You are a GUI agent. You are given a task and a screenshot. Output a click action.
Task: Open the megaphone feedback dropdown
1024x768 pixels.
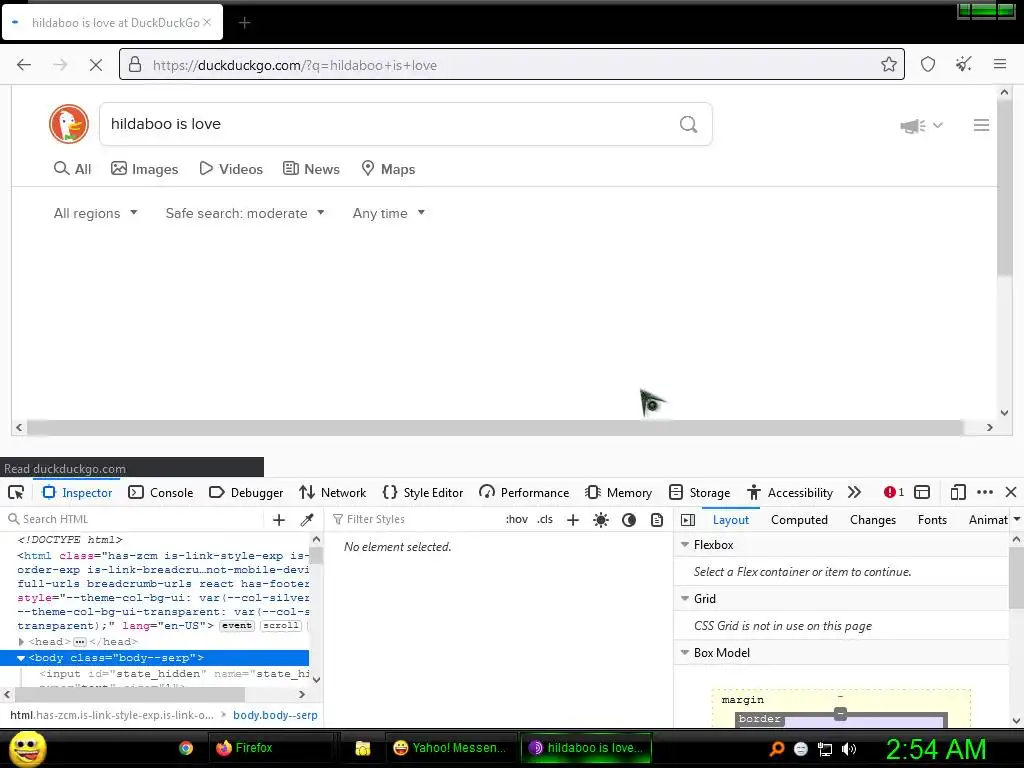(921, 125)
